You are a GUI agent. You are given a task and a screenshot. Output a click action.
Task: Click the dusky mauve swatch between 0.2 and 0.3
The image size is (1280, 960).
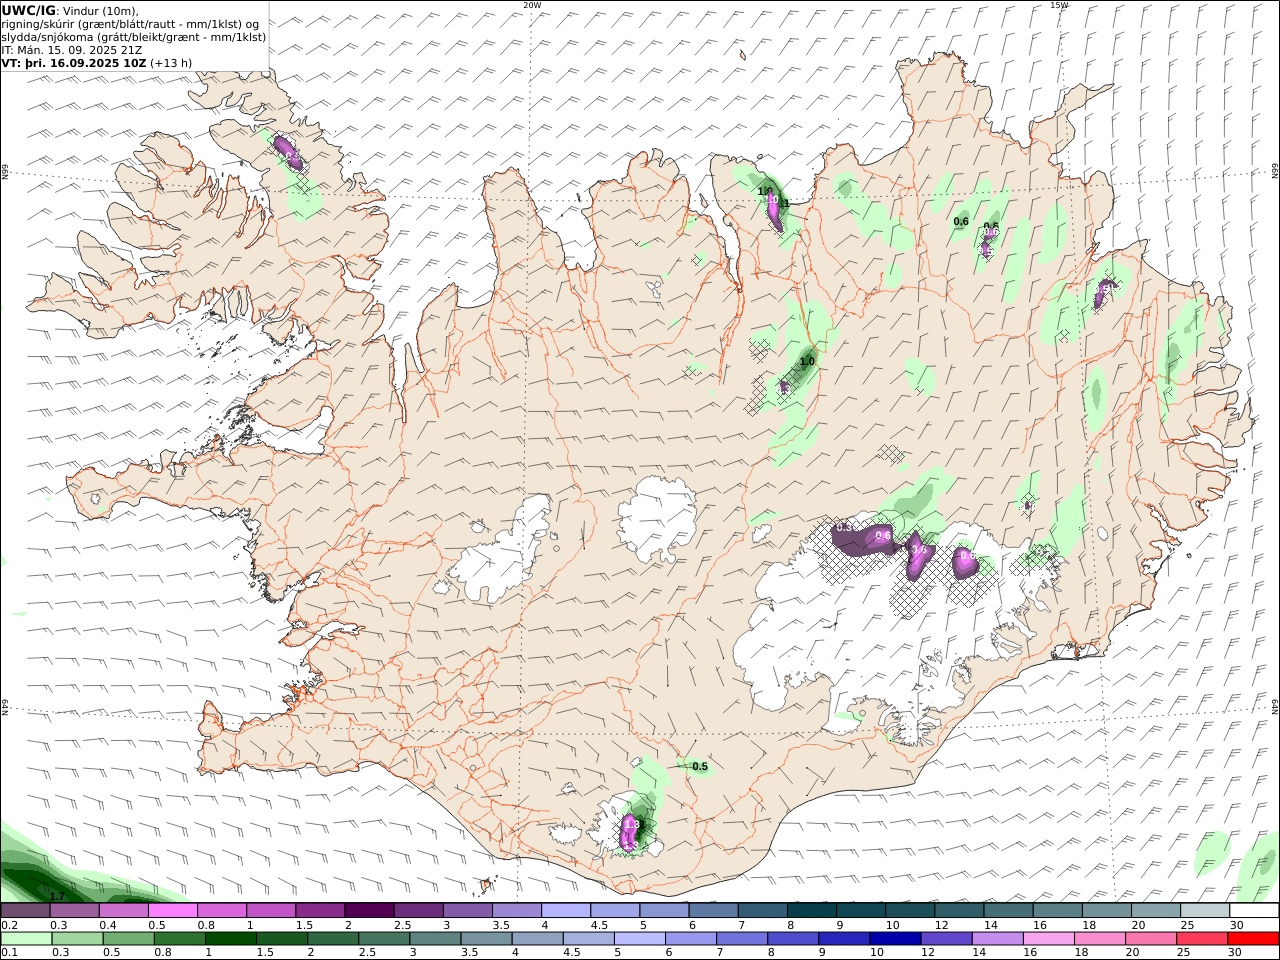pos(25,910)
